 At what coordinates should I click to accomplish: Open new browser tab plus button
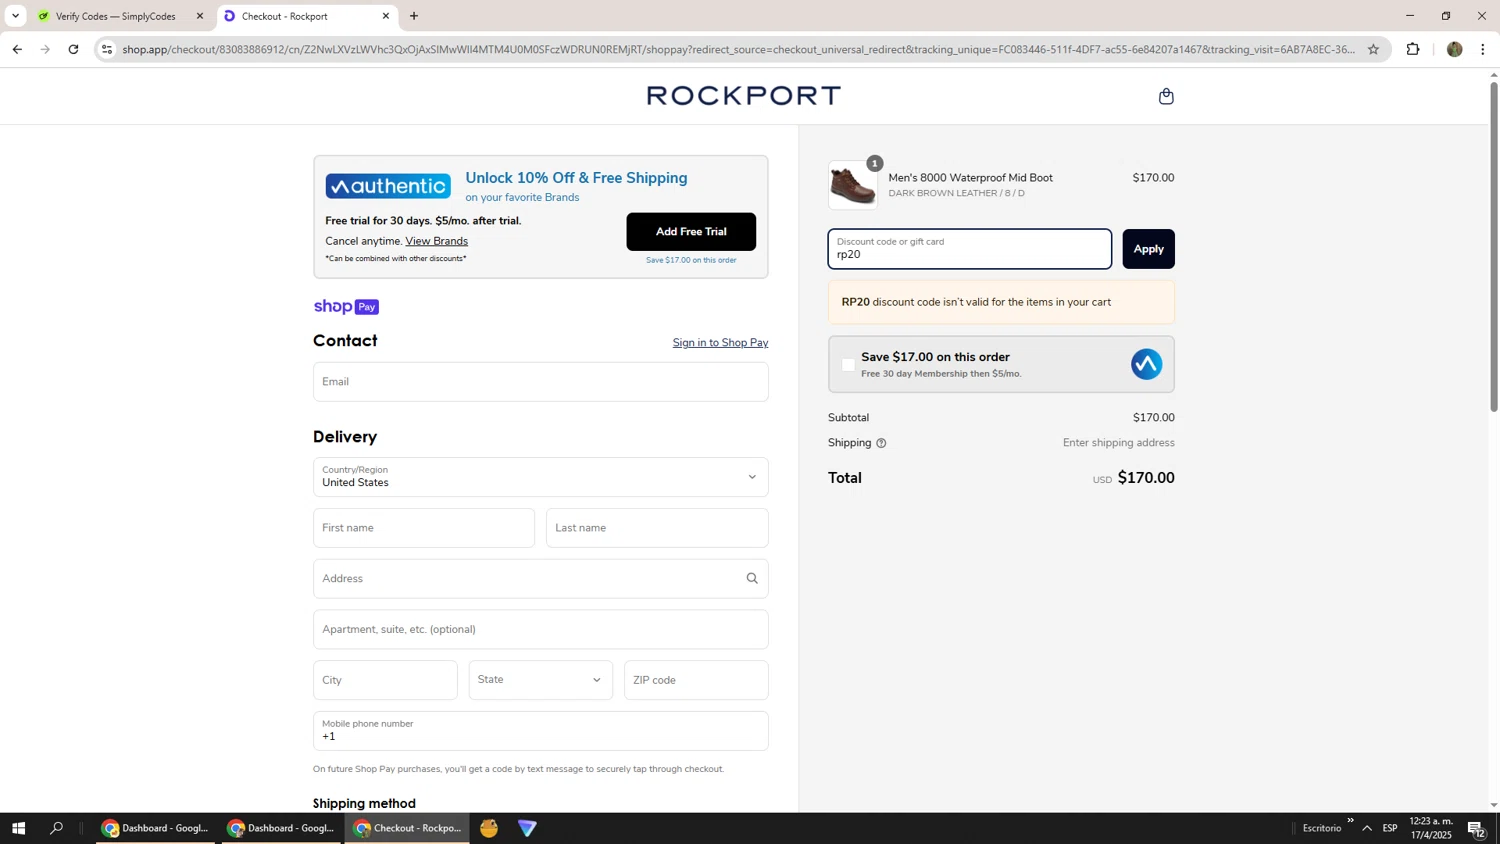coord(414,16)
